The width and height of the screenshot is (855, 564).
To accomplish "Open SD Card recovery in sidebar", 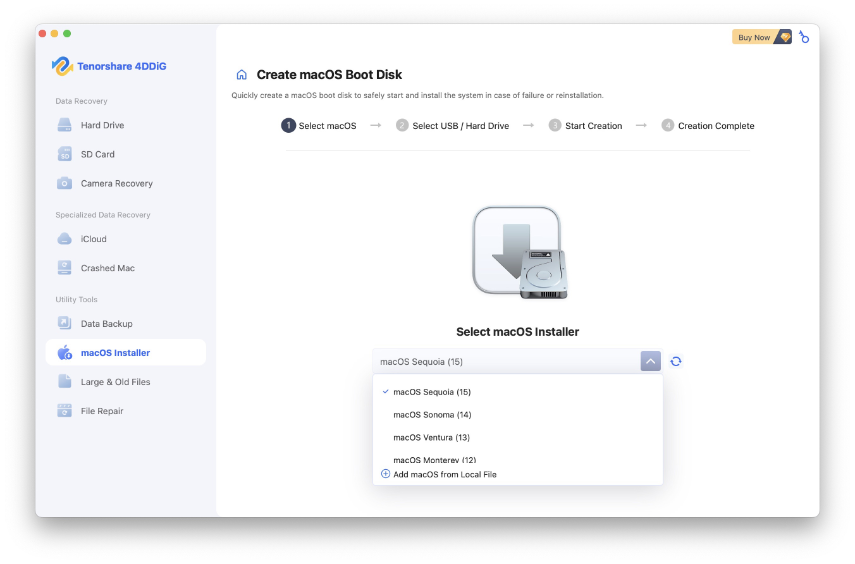I will point(125,154).
